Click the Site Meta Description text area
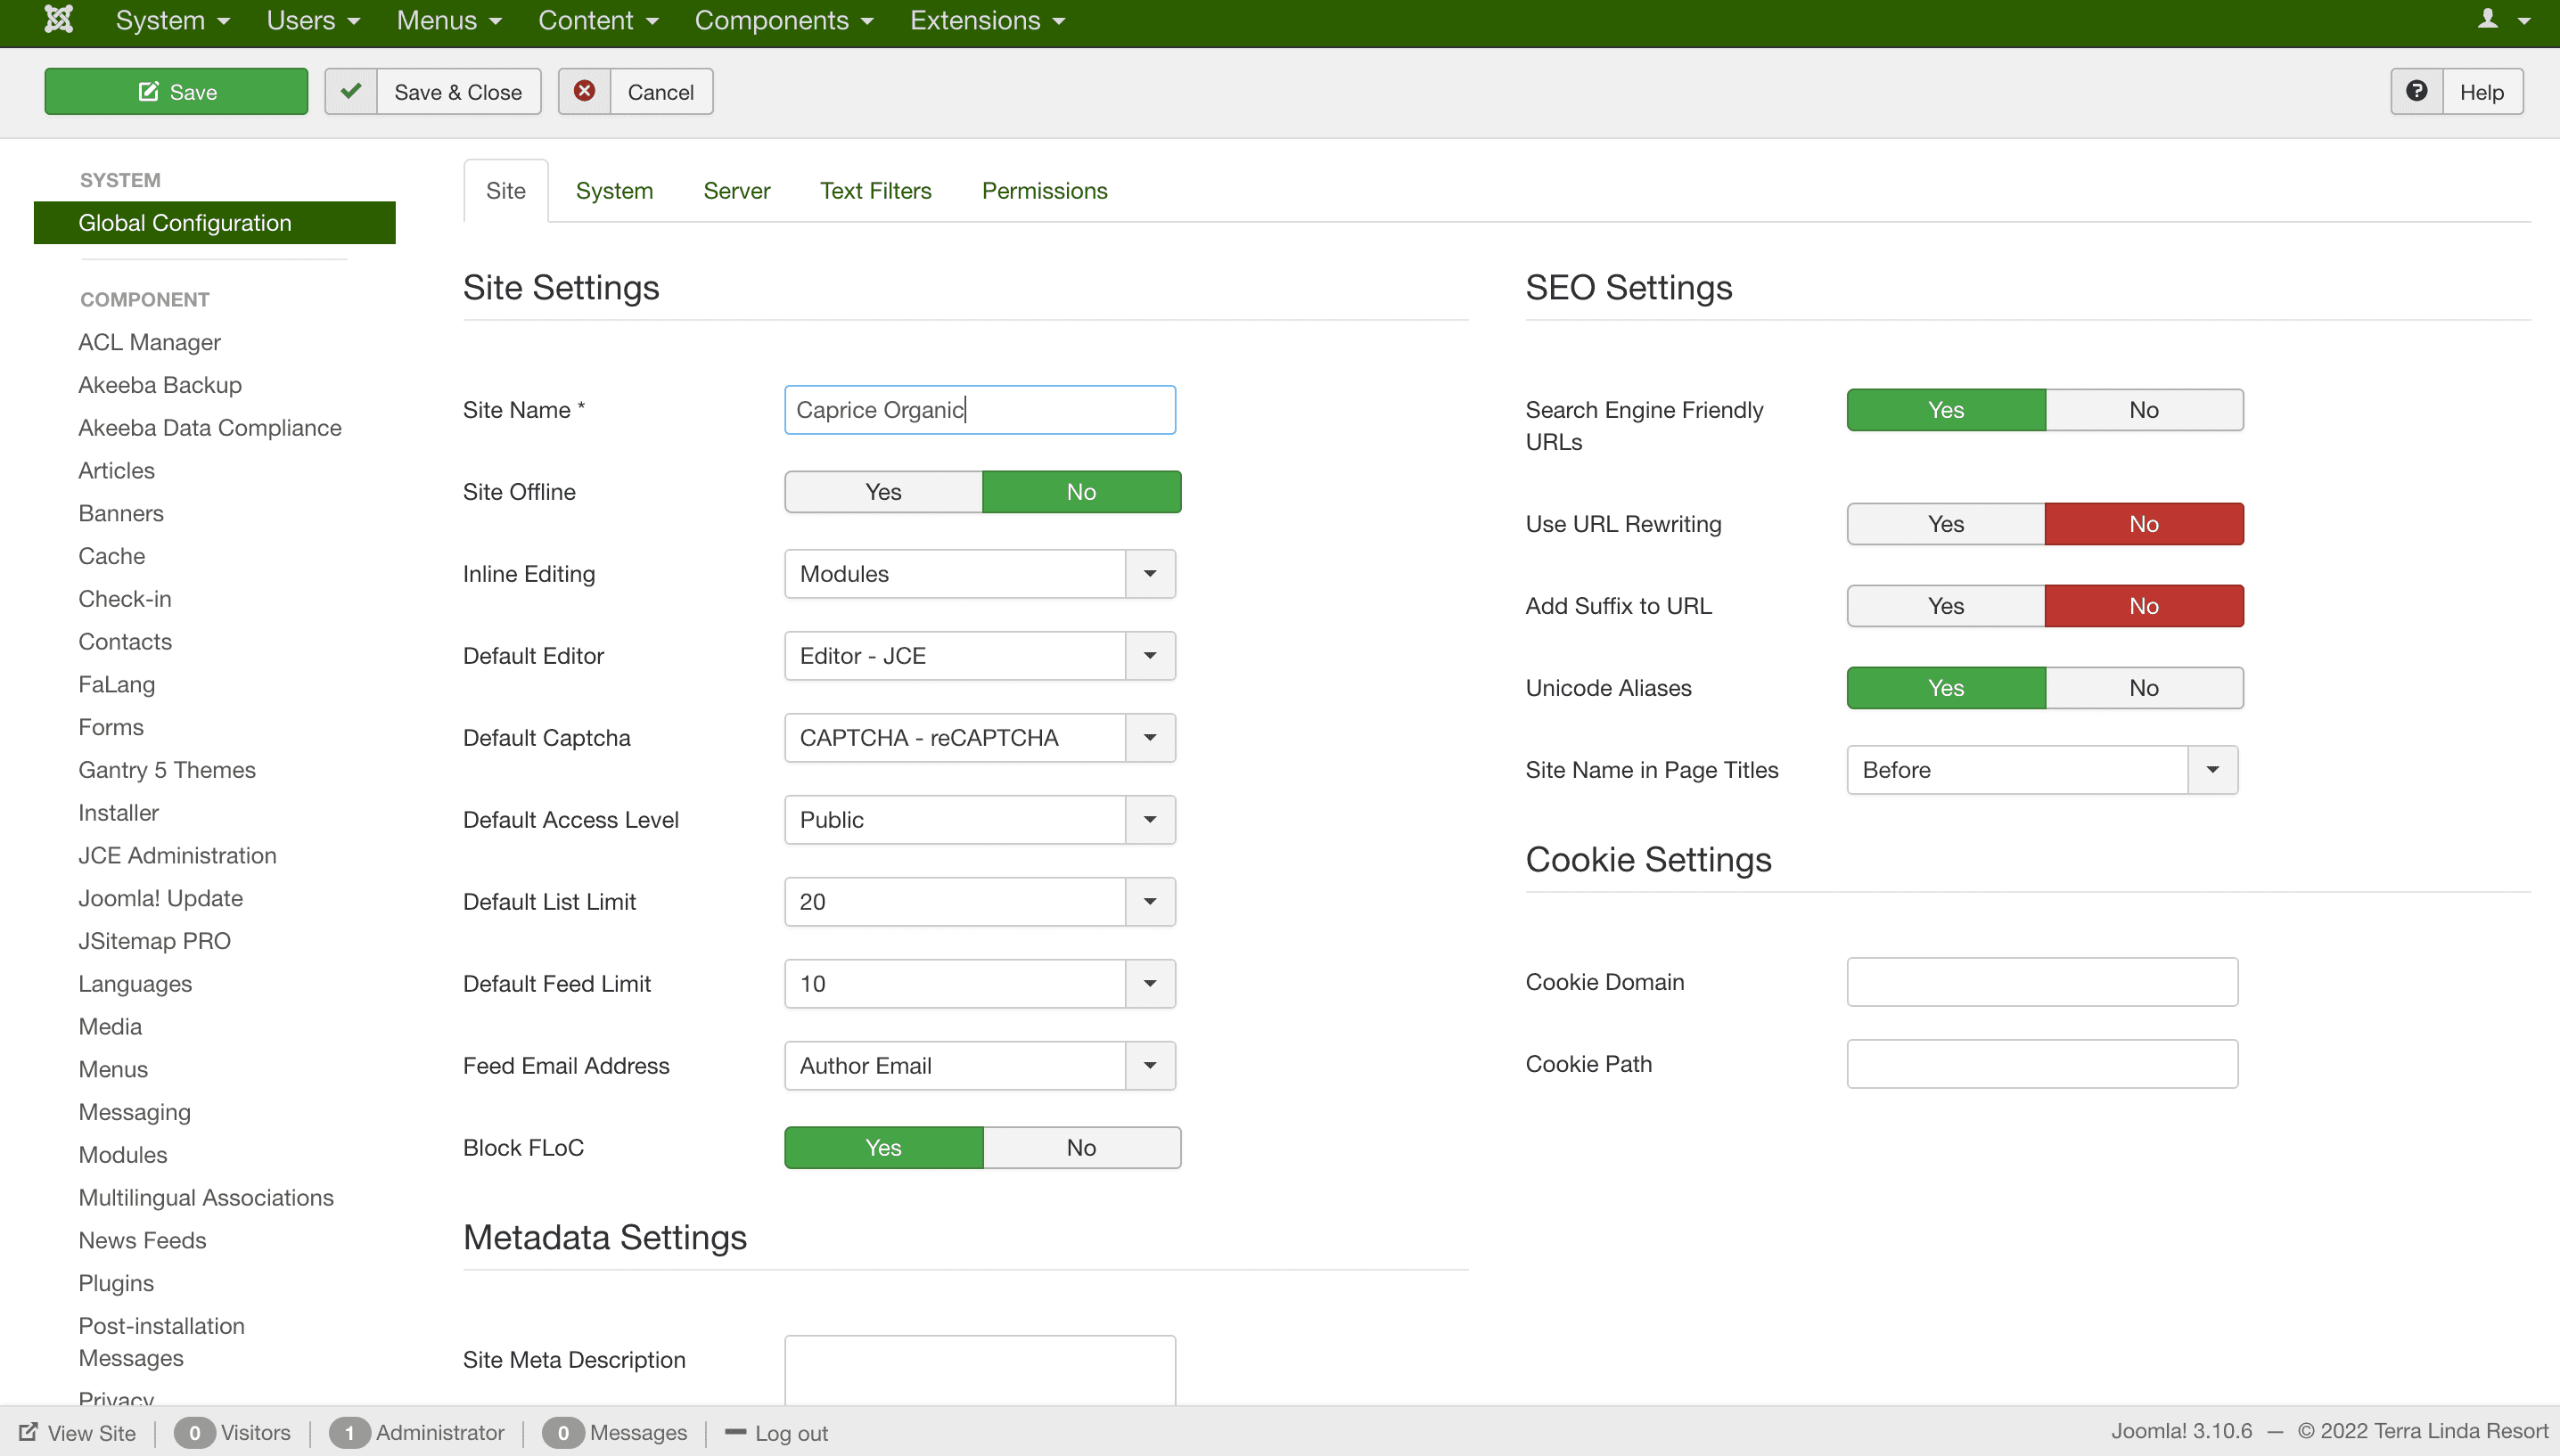 pyautogui.click(x=980, y=1370)
